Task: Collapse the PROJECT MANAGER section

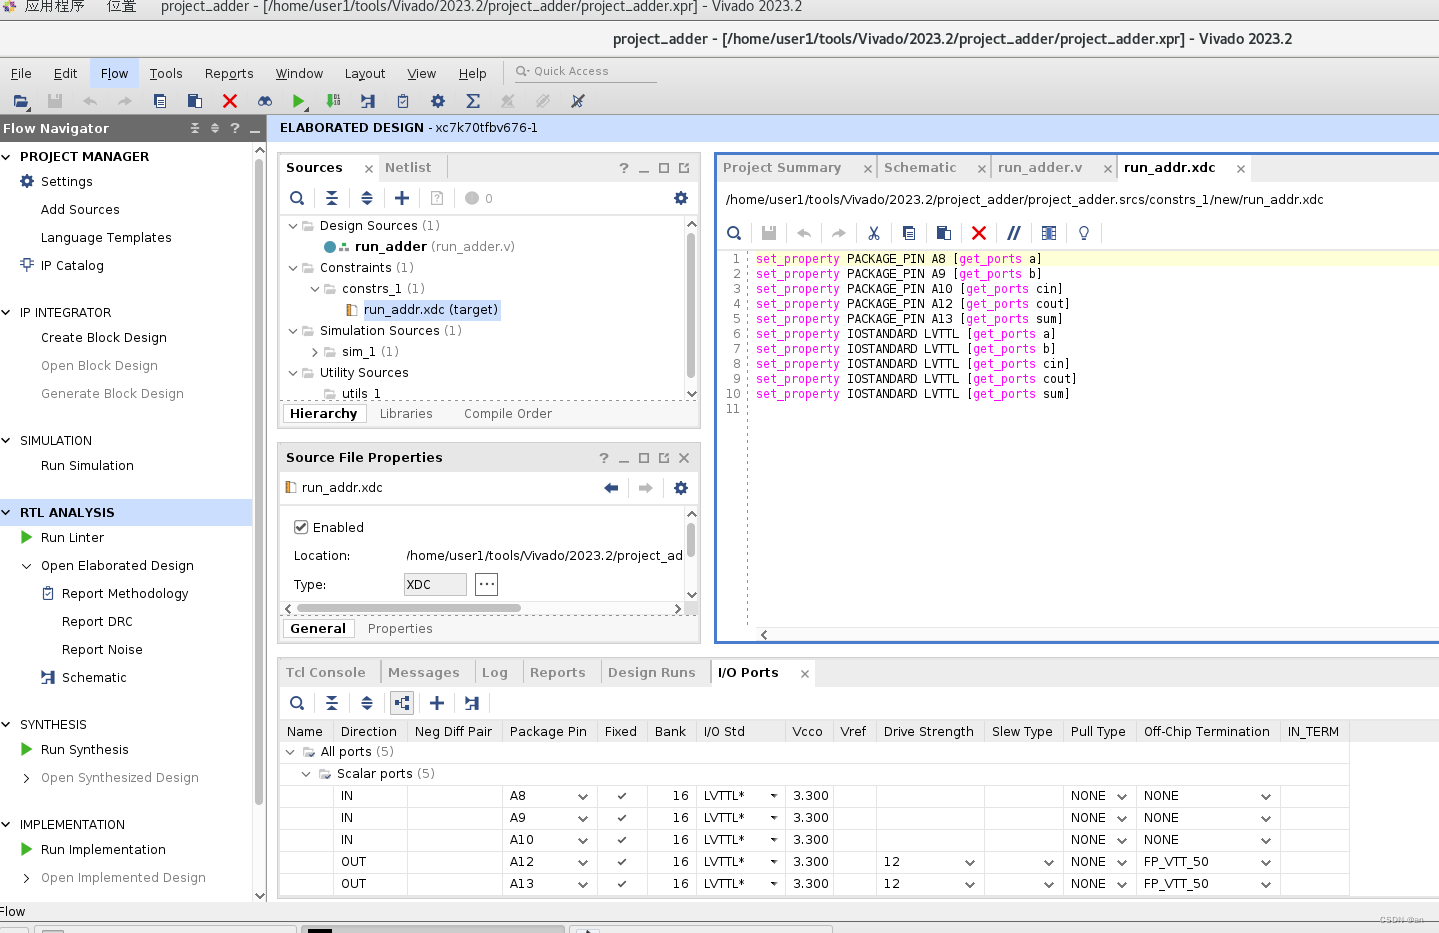Action: tap(7, 157)
